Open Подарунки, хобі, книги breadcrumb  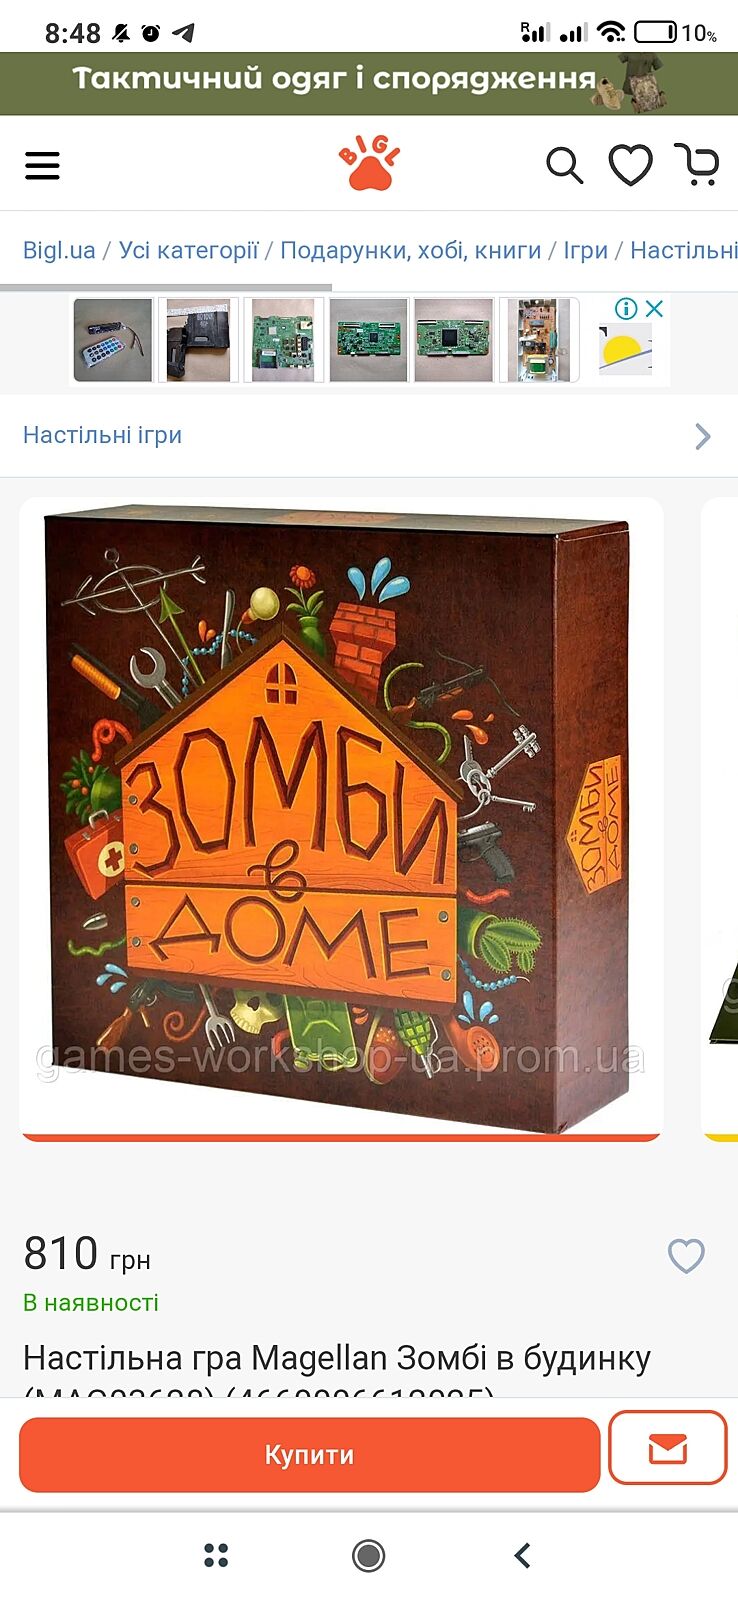click(410, 250)
